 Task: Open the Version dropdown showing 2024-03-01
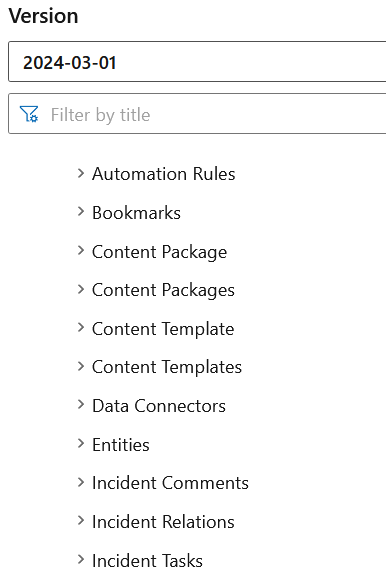(197, 62)
